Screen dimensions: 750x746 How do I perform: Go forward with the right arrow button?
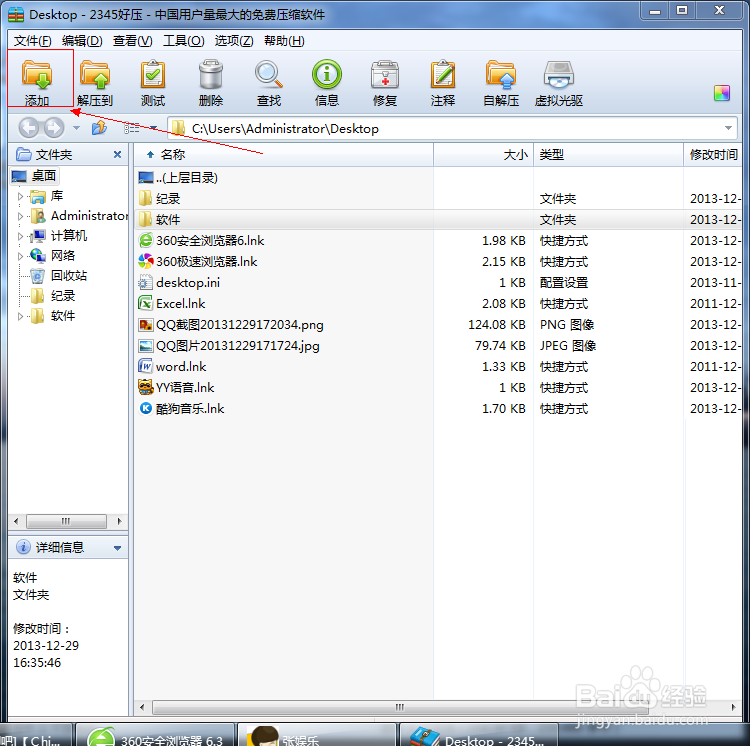(x=54, y=128)
